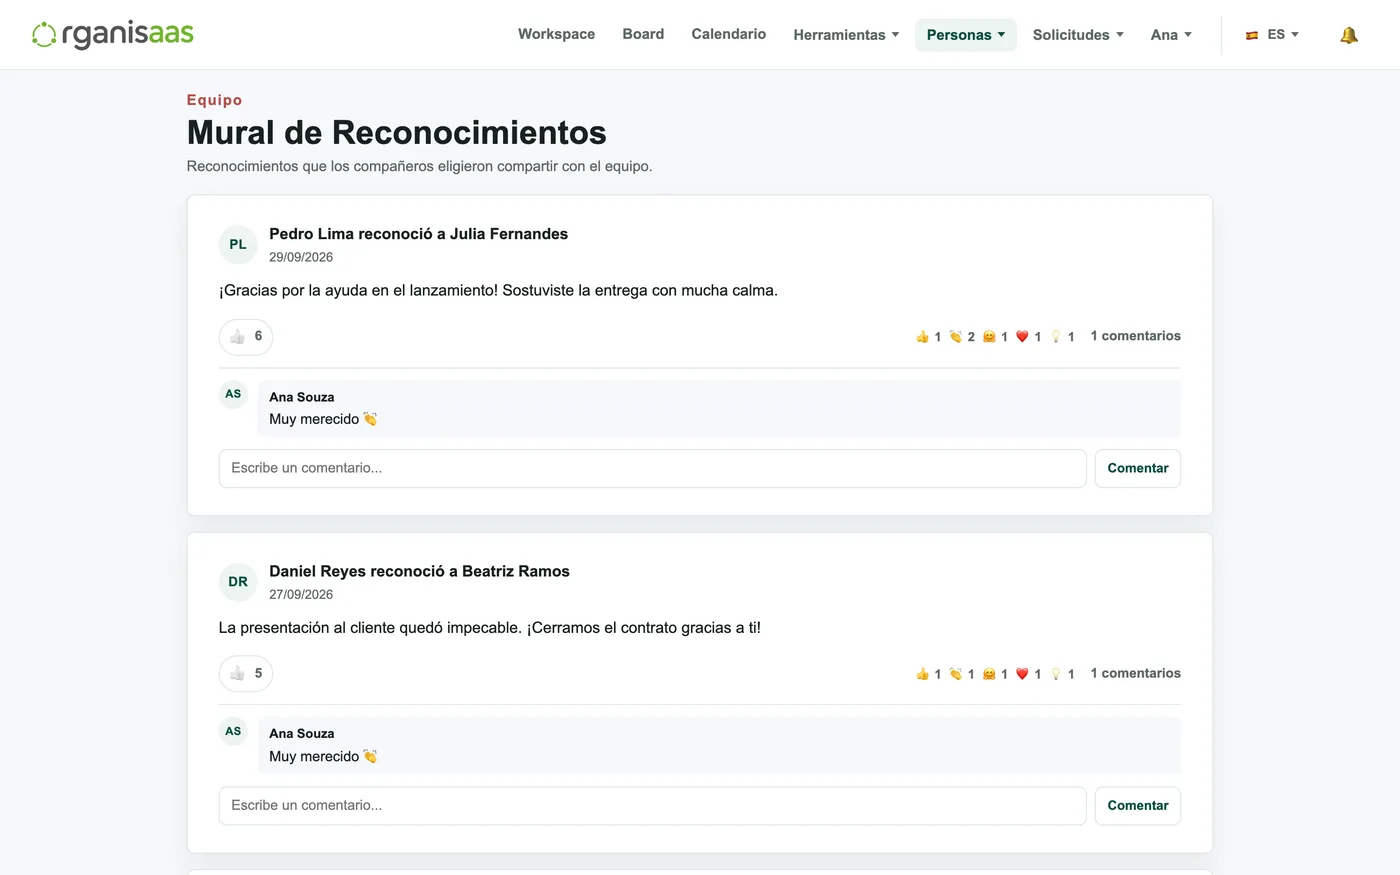The width and height of the screenshot is (1400, 875).
Task: Post comment on Pedro Lima's recognition with Comentar
Action: point(1138,468)
